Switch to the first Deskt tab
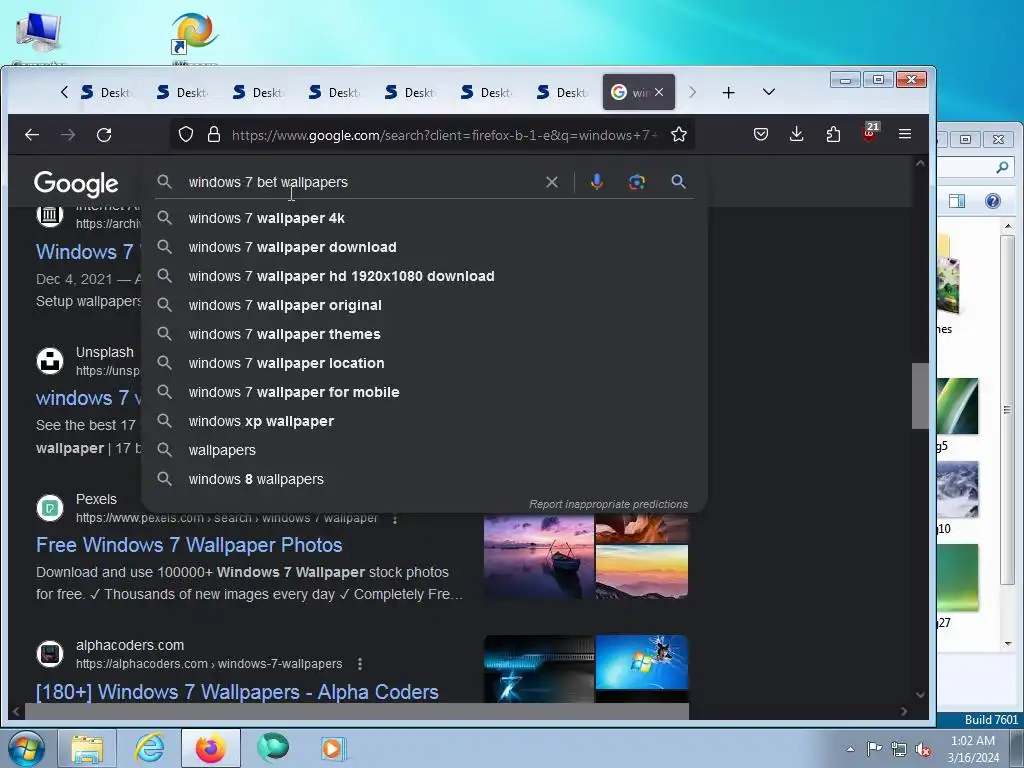 pos(106,92)
